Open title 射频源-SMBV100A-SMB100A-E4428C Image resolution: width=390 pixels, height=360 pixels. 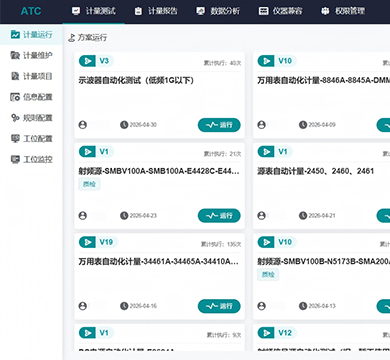point(159,171)
